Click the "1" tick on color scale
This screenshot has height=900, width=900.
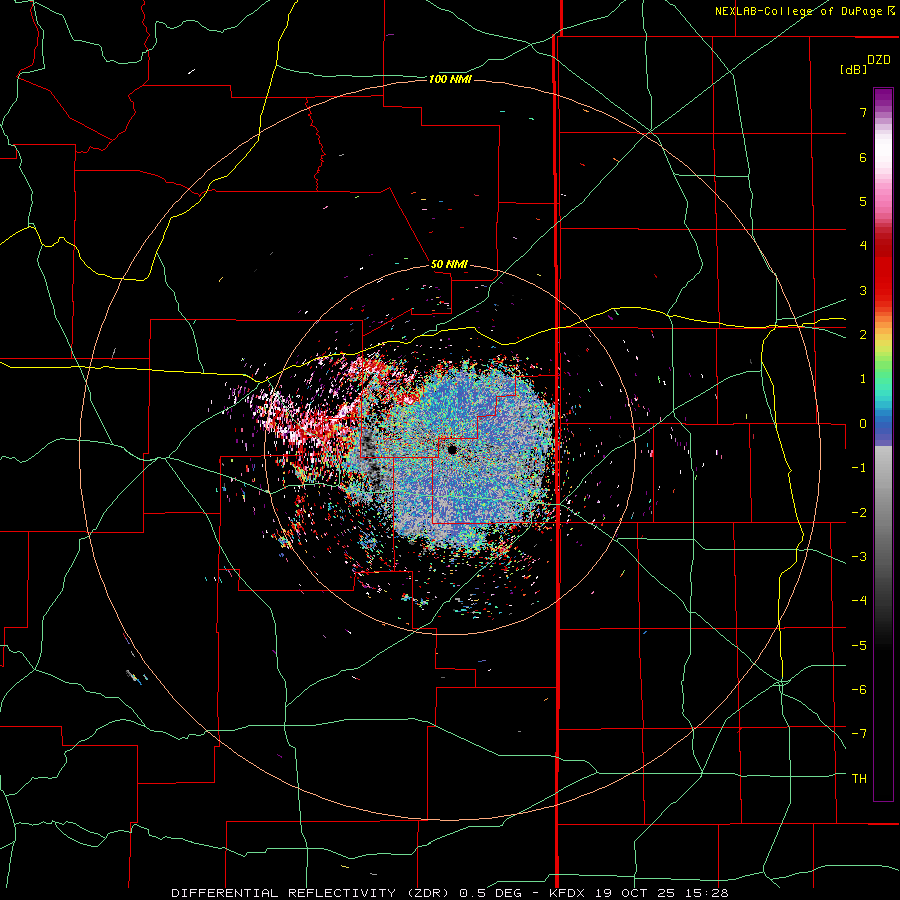(863, 379)
